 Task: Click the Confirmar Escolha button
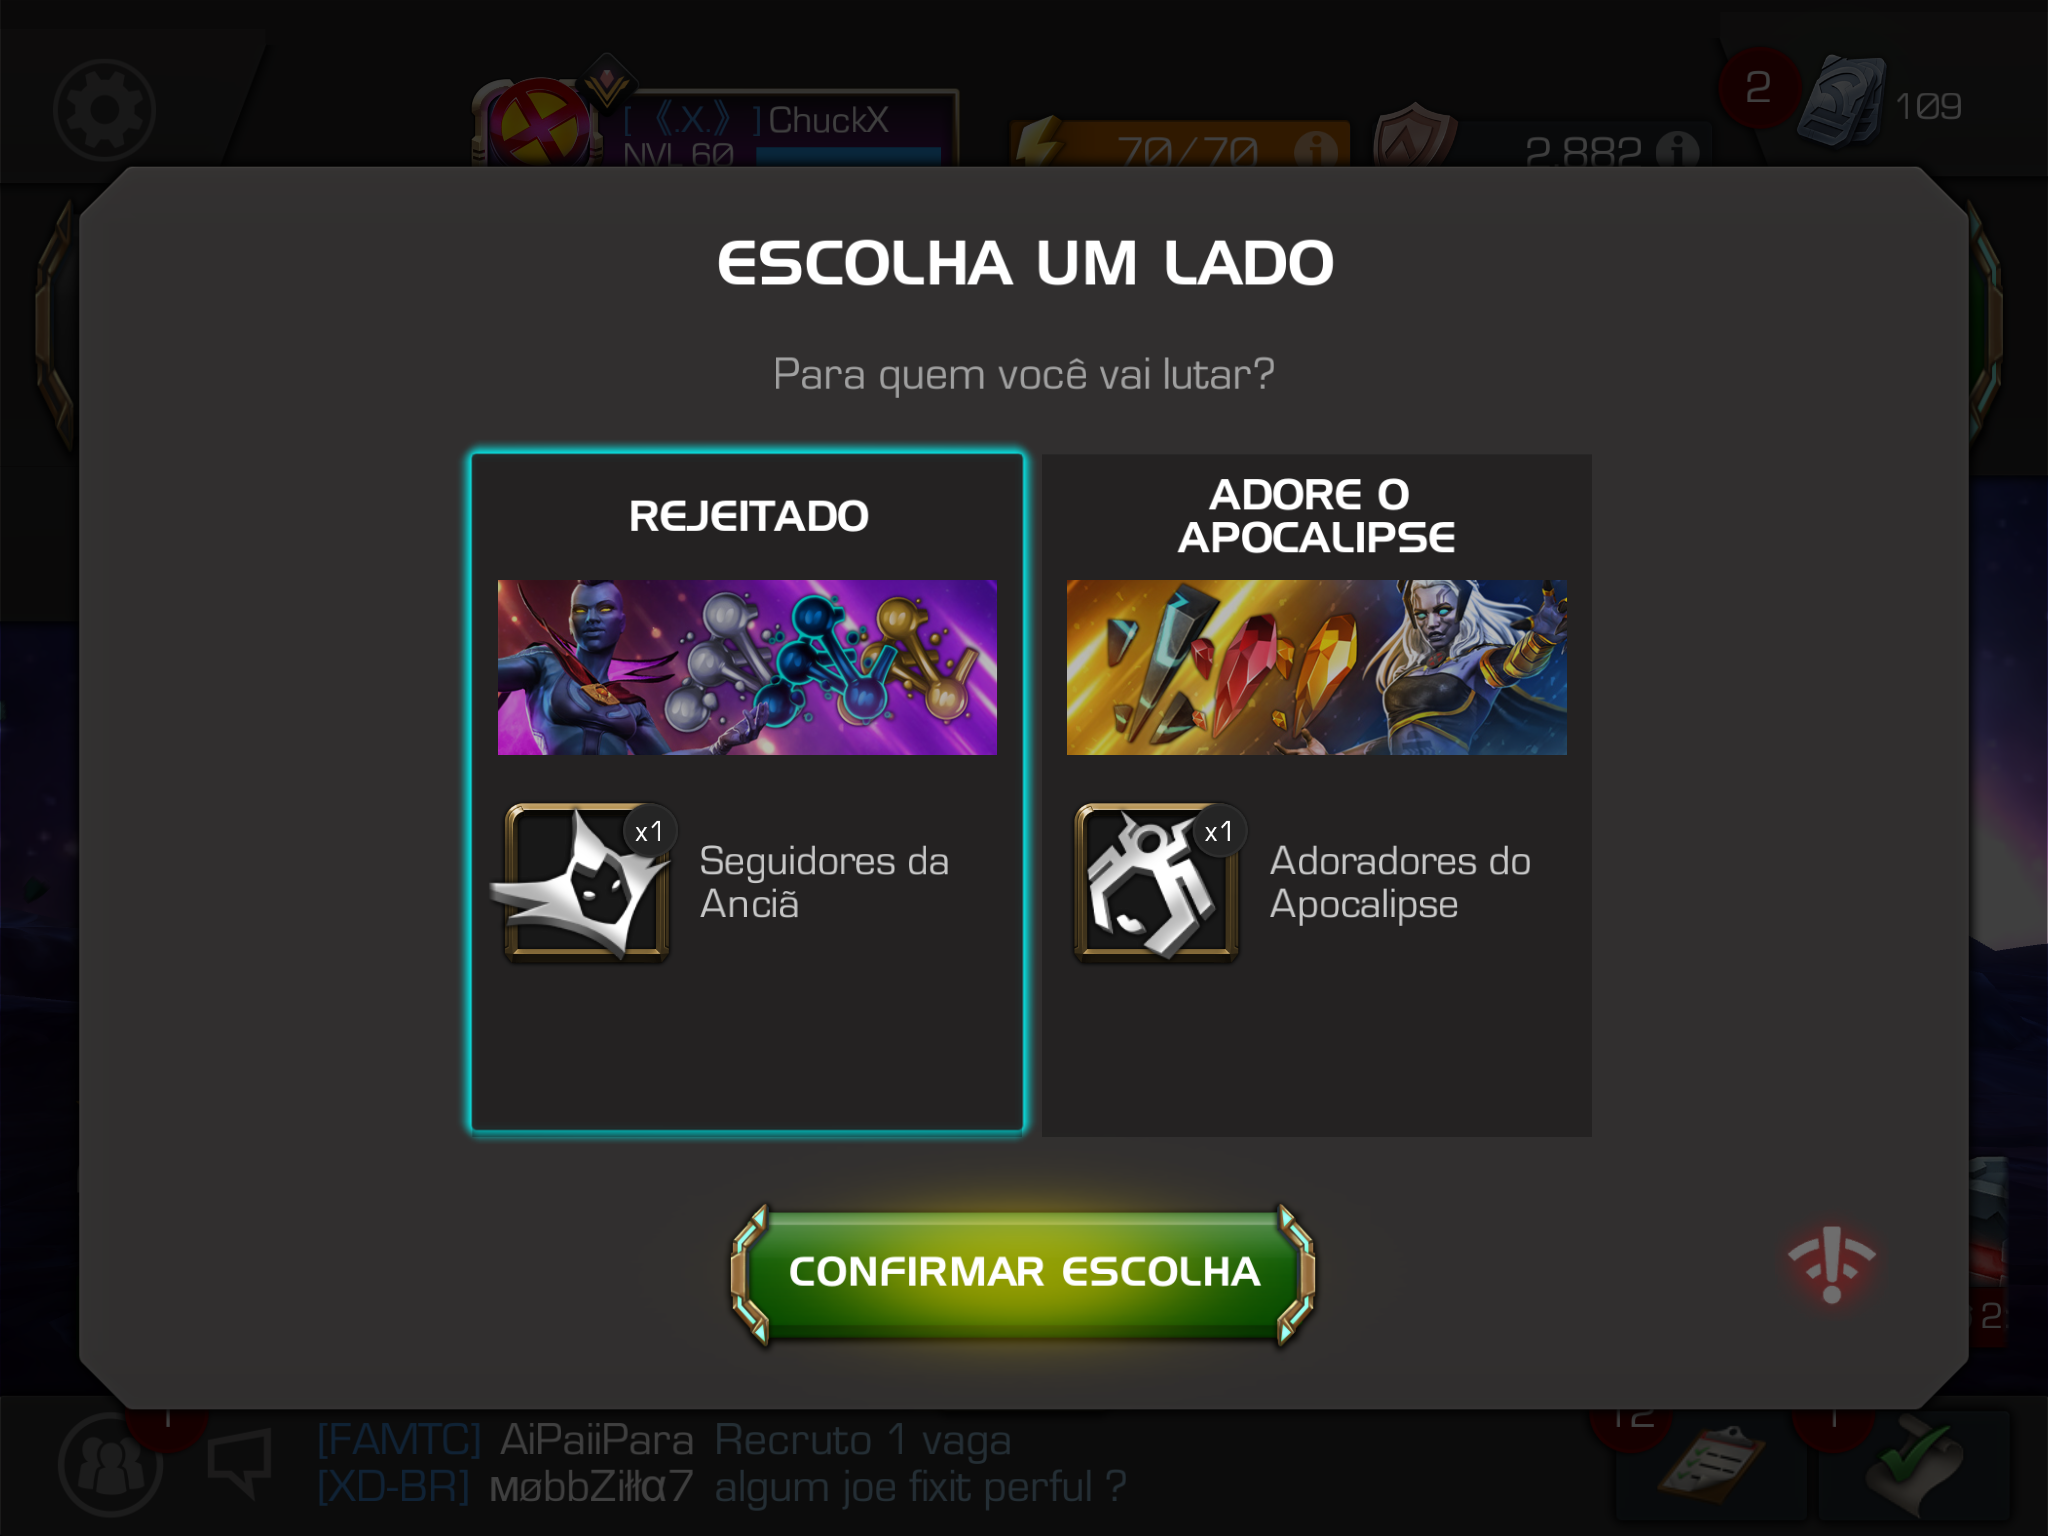point(1024,1272)
